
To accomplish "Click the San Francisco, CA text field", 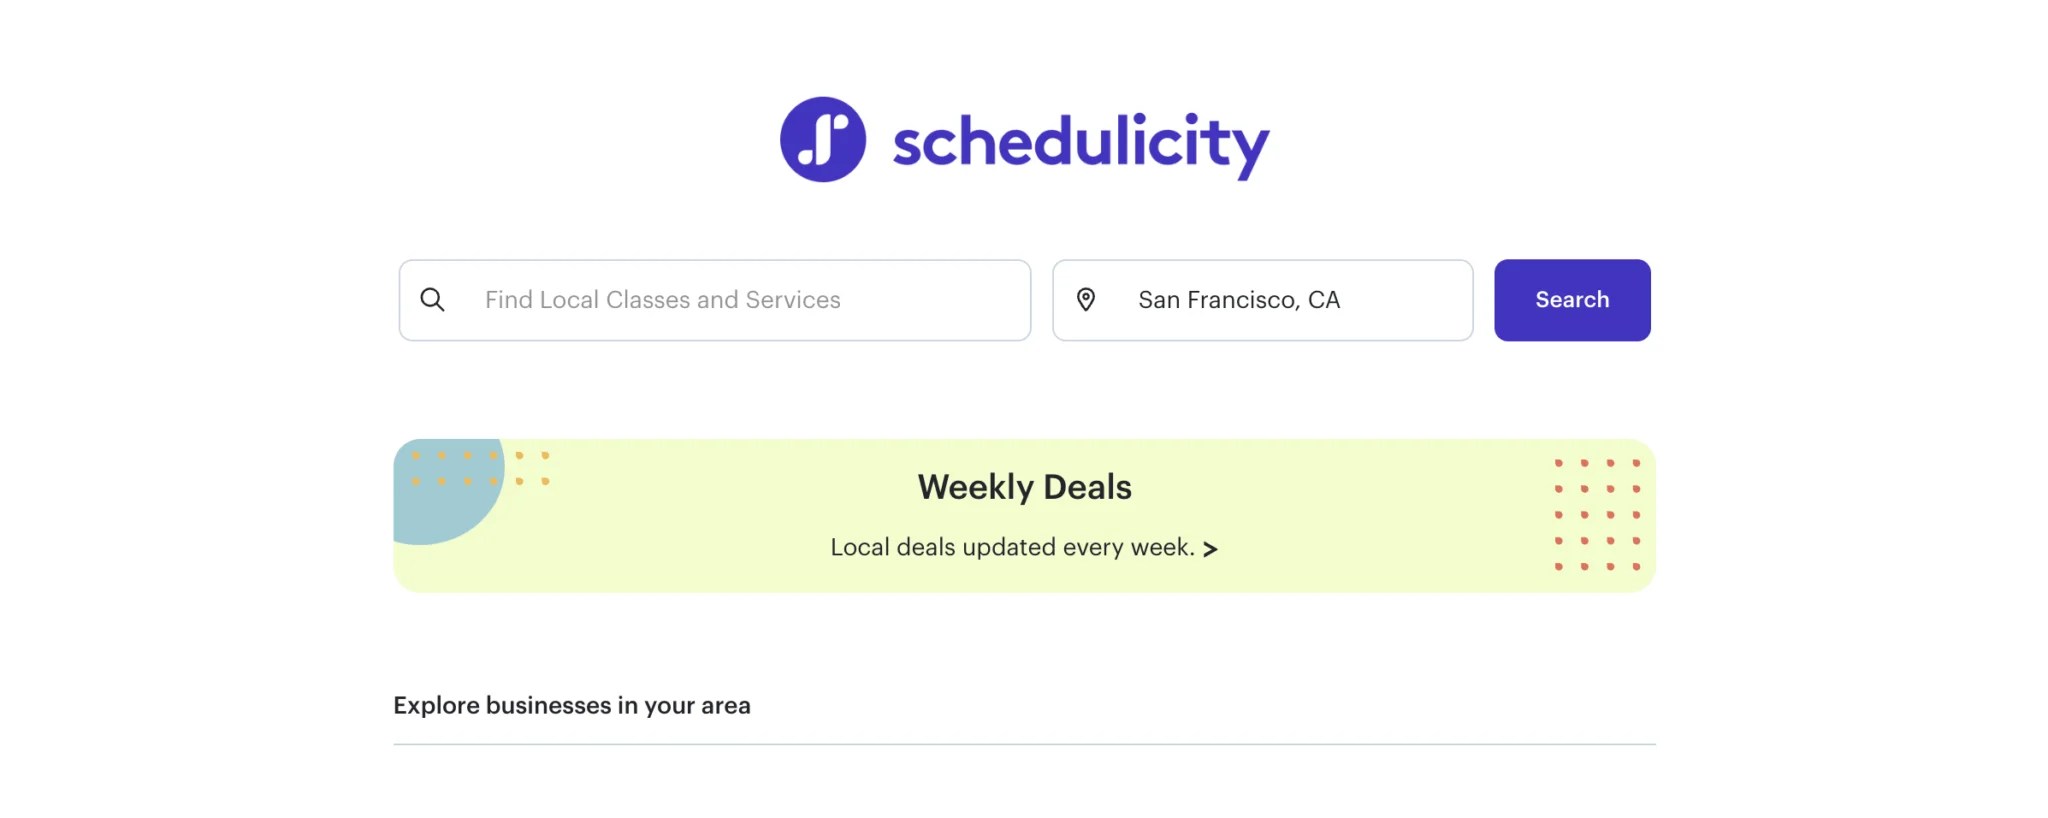I will point(1240,299).
